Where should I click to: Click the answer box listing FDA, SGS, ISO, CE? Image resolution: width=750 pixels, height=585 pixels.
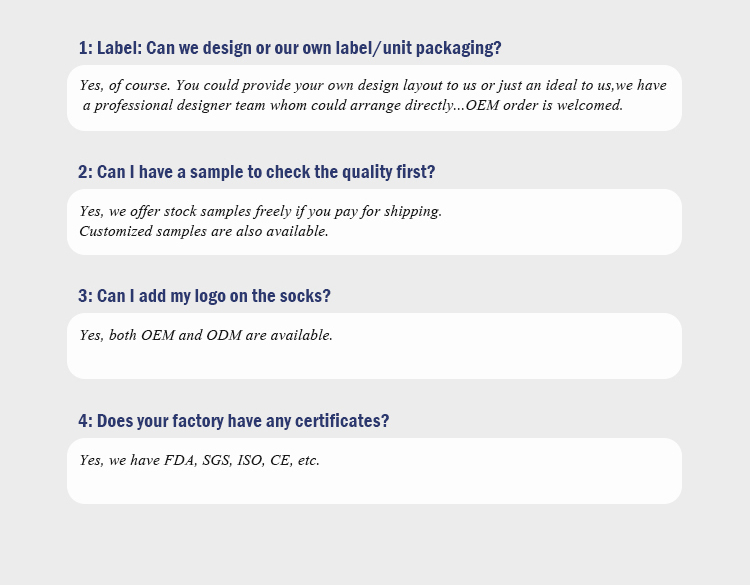click(374, 471)
